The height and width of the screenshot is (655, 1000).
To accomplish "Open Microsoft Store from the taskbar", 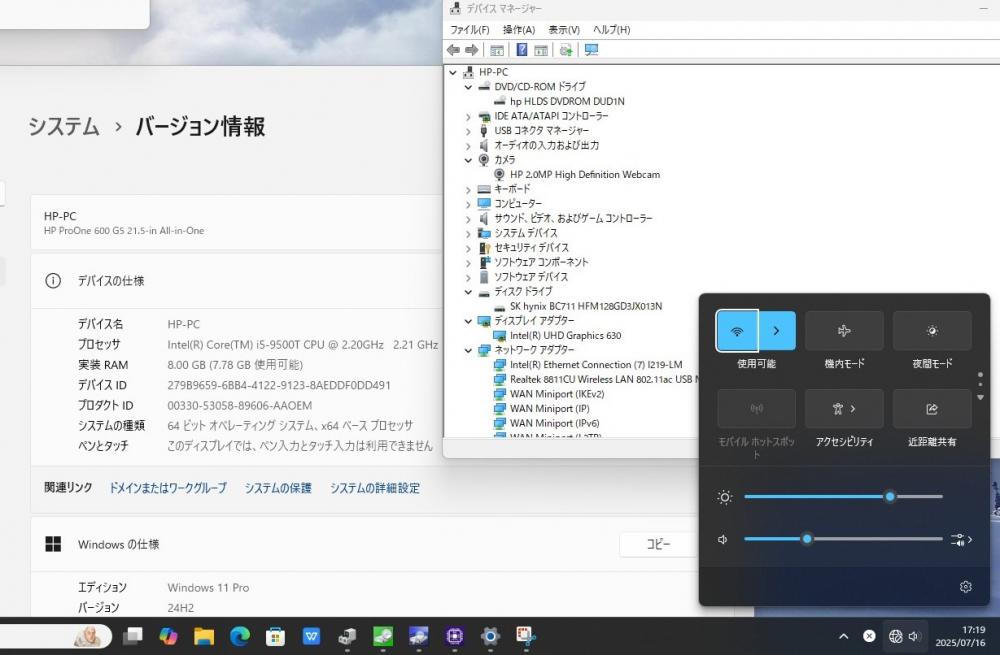I will [276, 636].
